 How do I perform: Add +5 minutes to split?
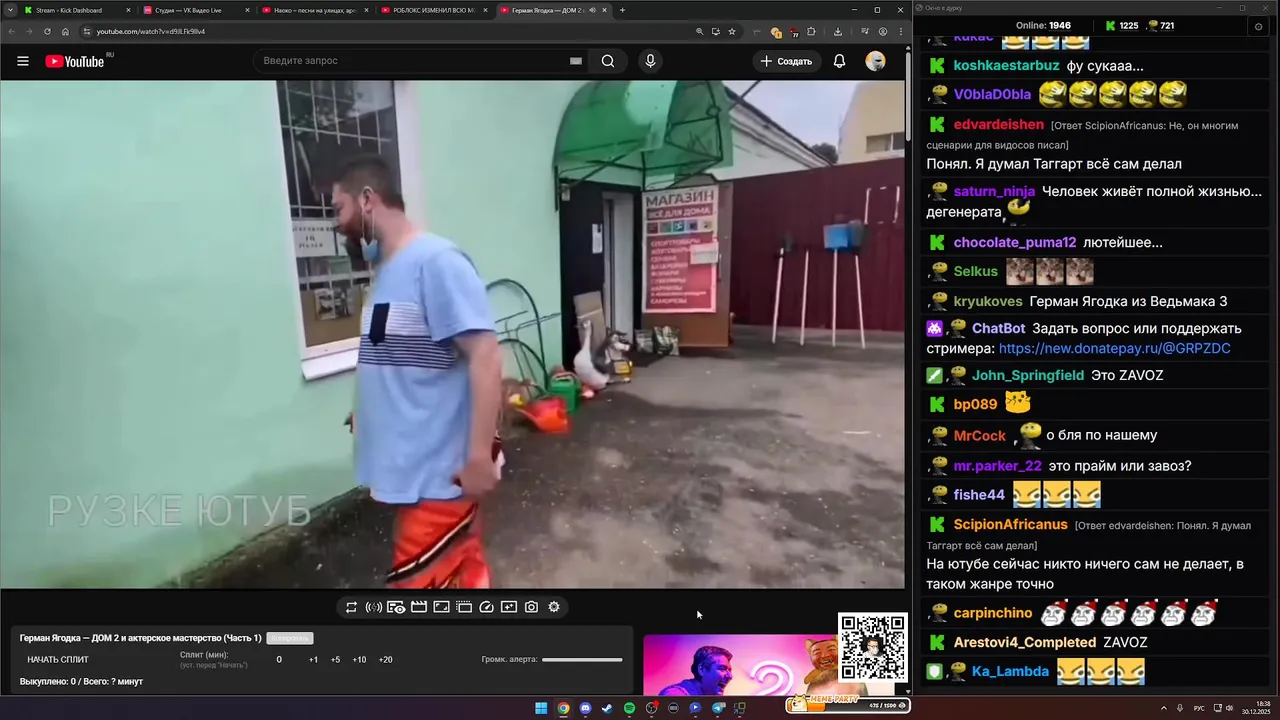tap(335, 660)
